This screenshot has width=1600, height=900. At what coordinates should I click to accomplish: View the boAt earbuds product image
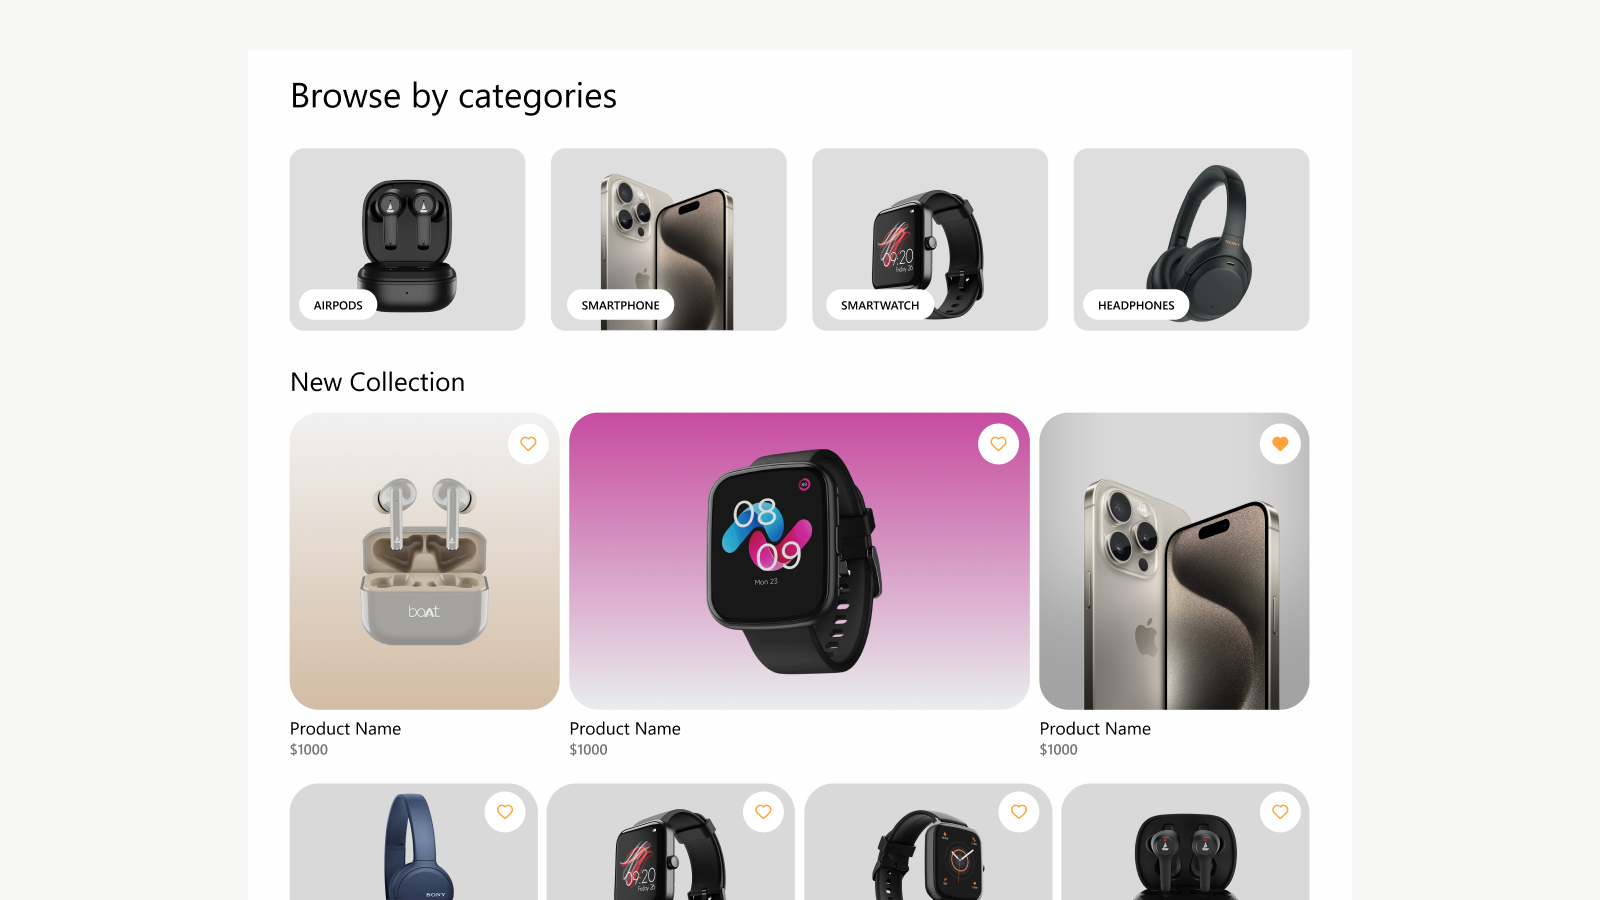tap(424, 561)
